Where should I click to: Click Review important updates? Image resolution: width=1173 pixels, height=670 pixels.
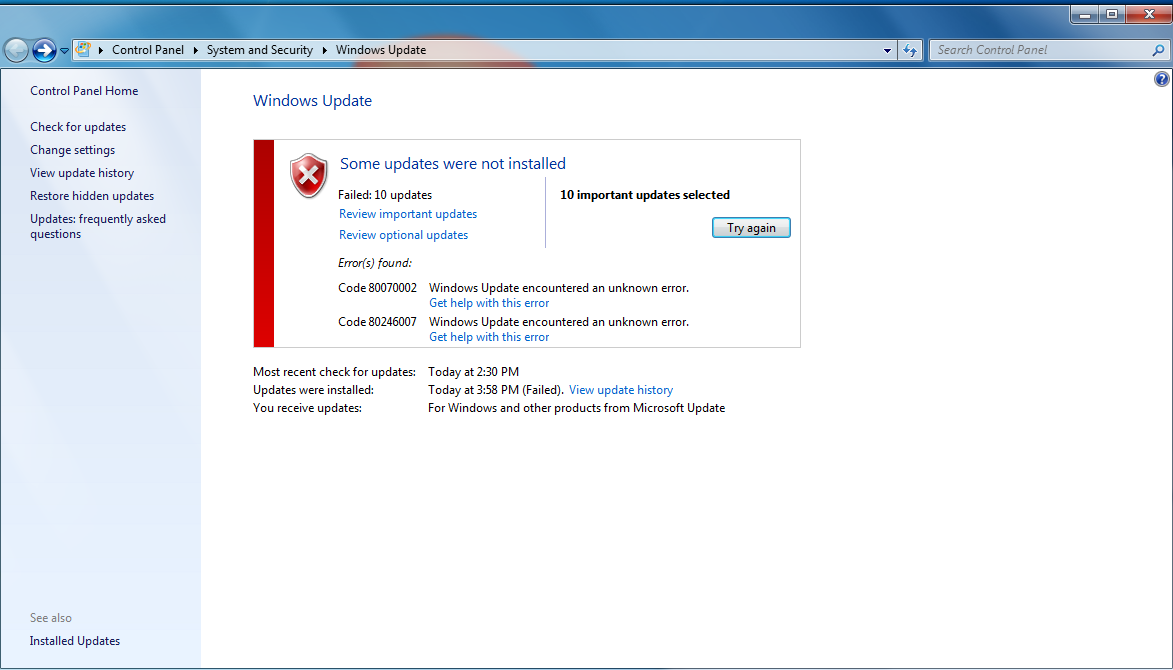coord(408,214)
